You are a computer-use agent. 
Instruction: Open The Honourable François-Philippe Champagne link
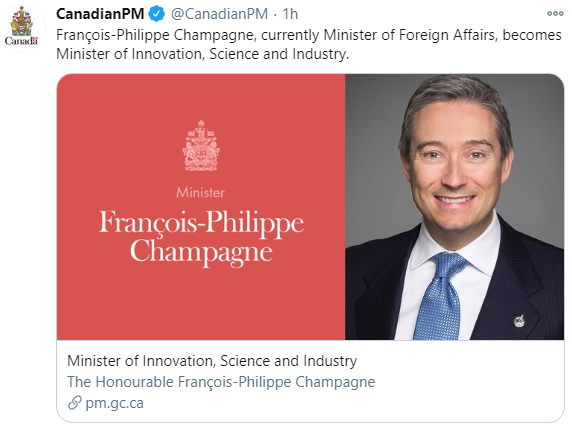coord(221,382)
